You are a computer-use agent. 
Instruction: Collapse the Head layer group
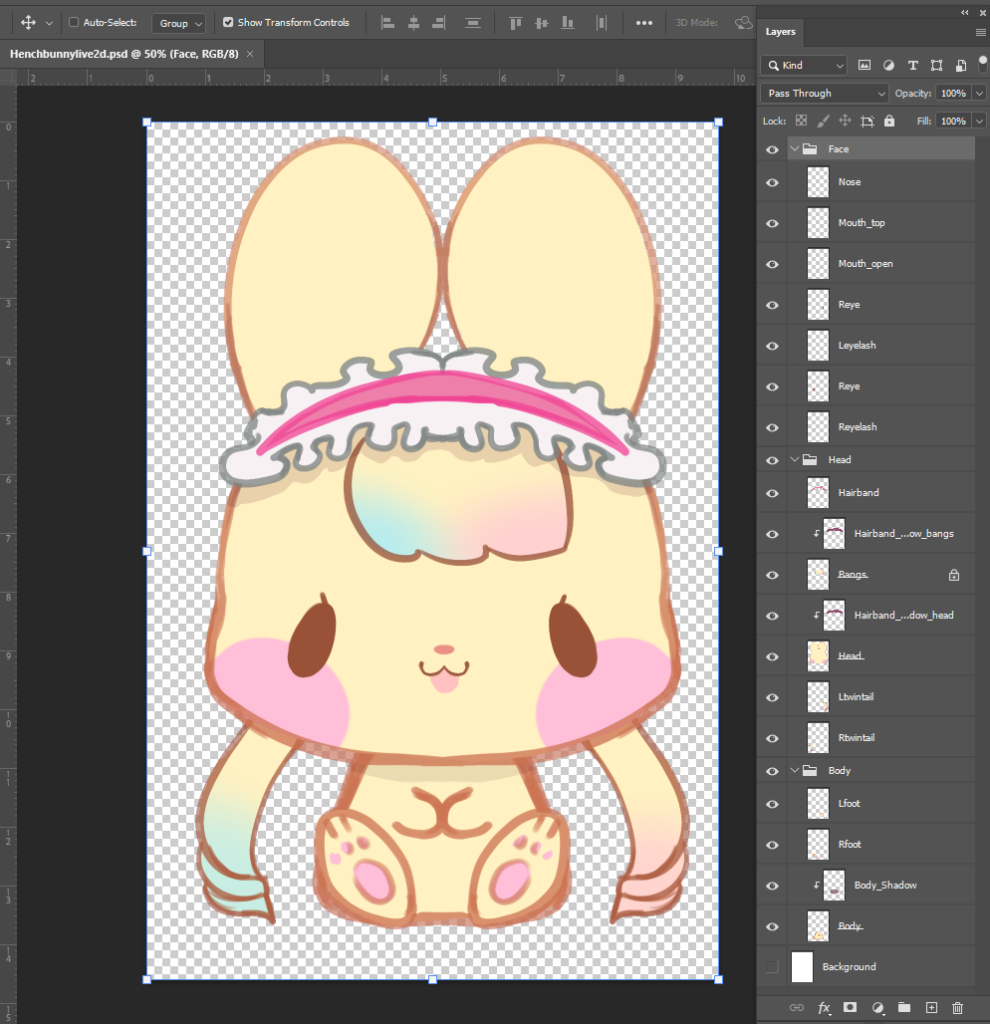pyautogui.click(x=796, y=460)
